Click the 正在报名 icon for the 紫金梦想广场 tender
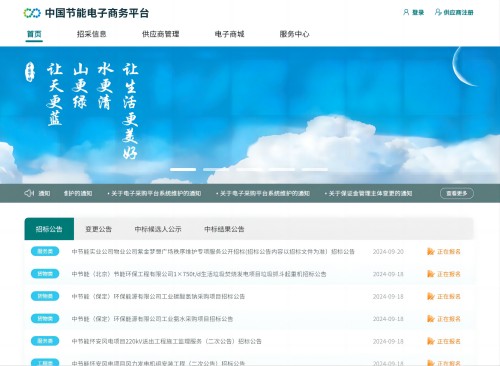This screenshot has width=500, height=366. tap(431, 251)
